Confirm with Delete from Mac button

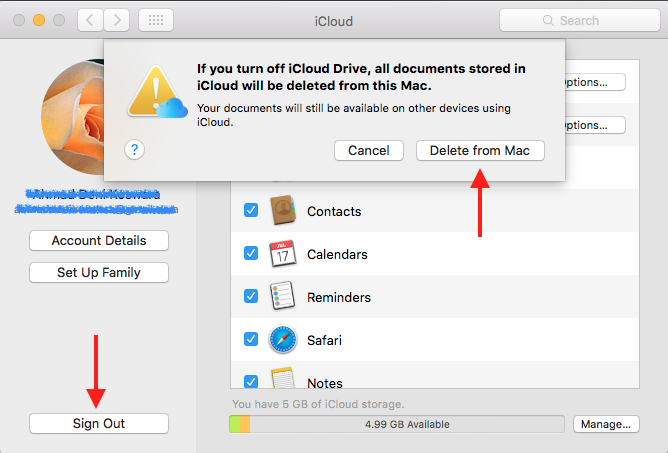(480, 150)
